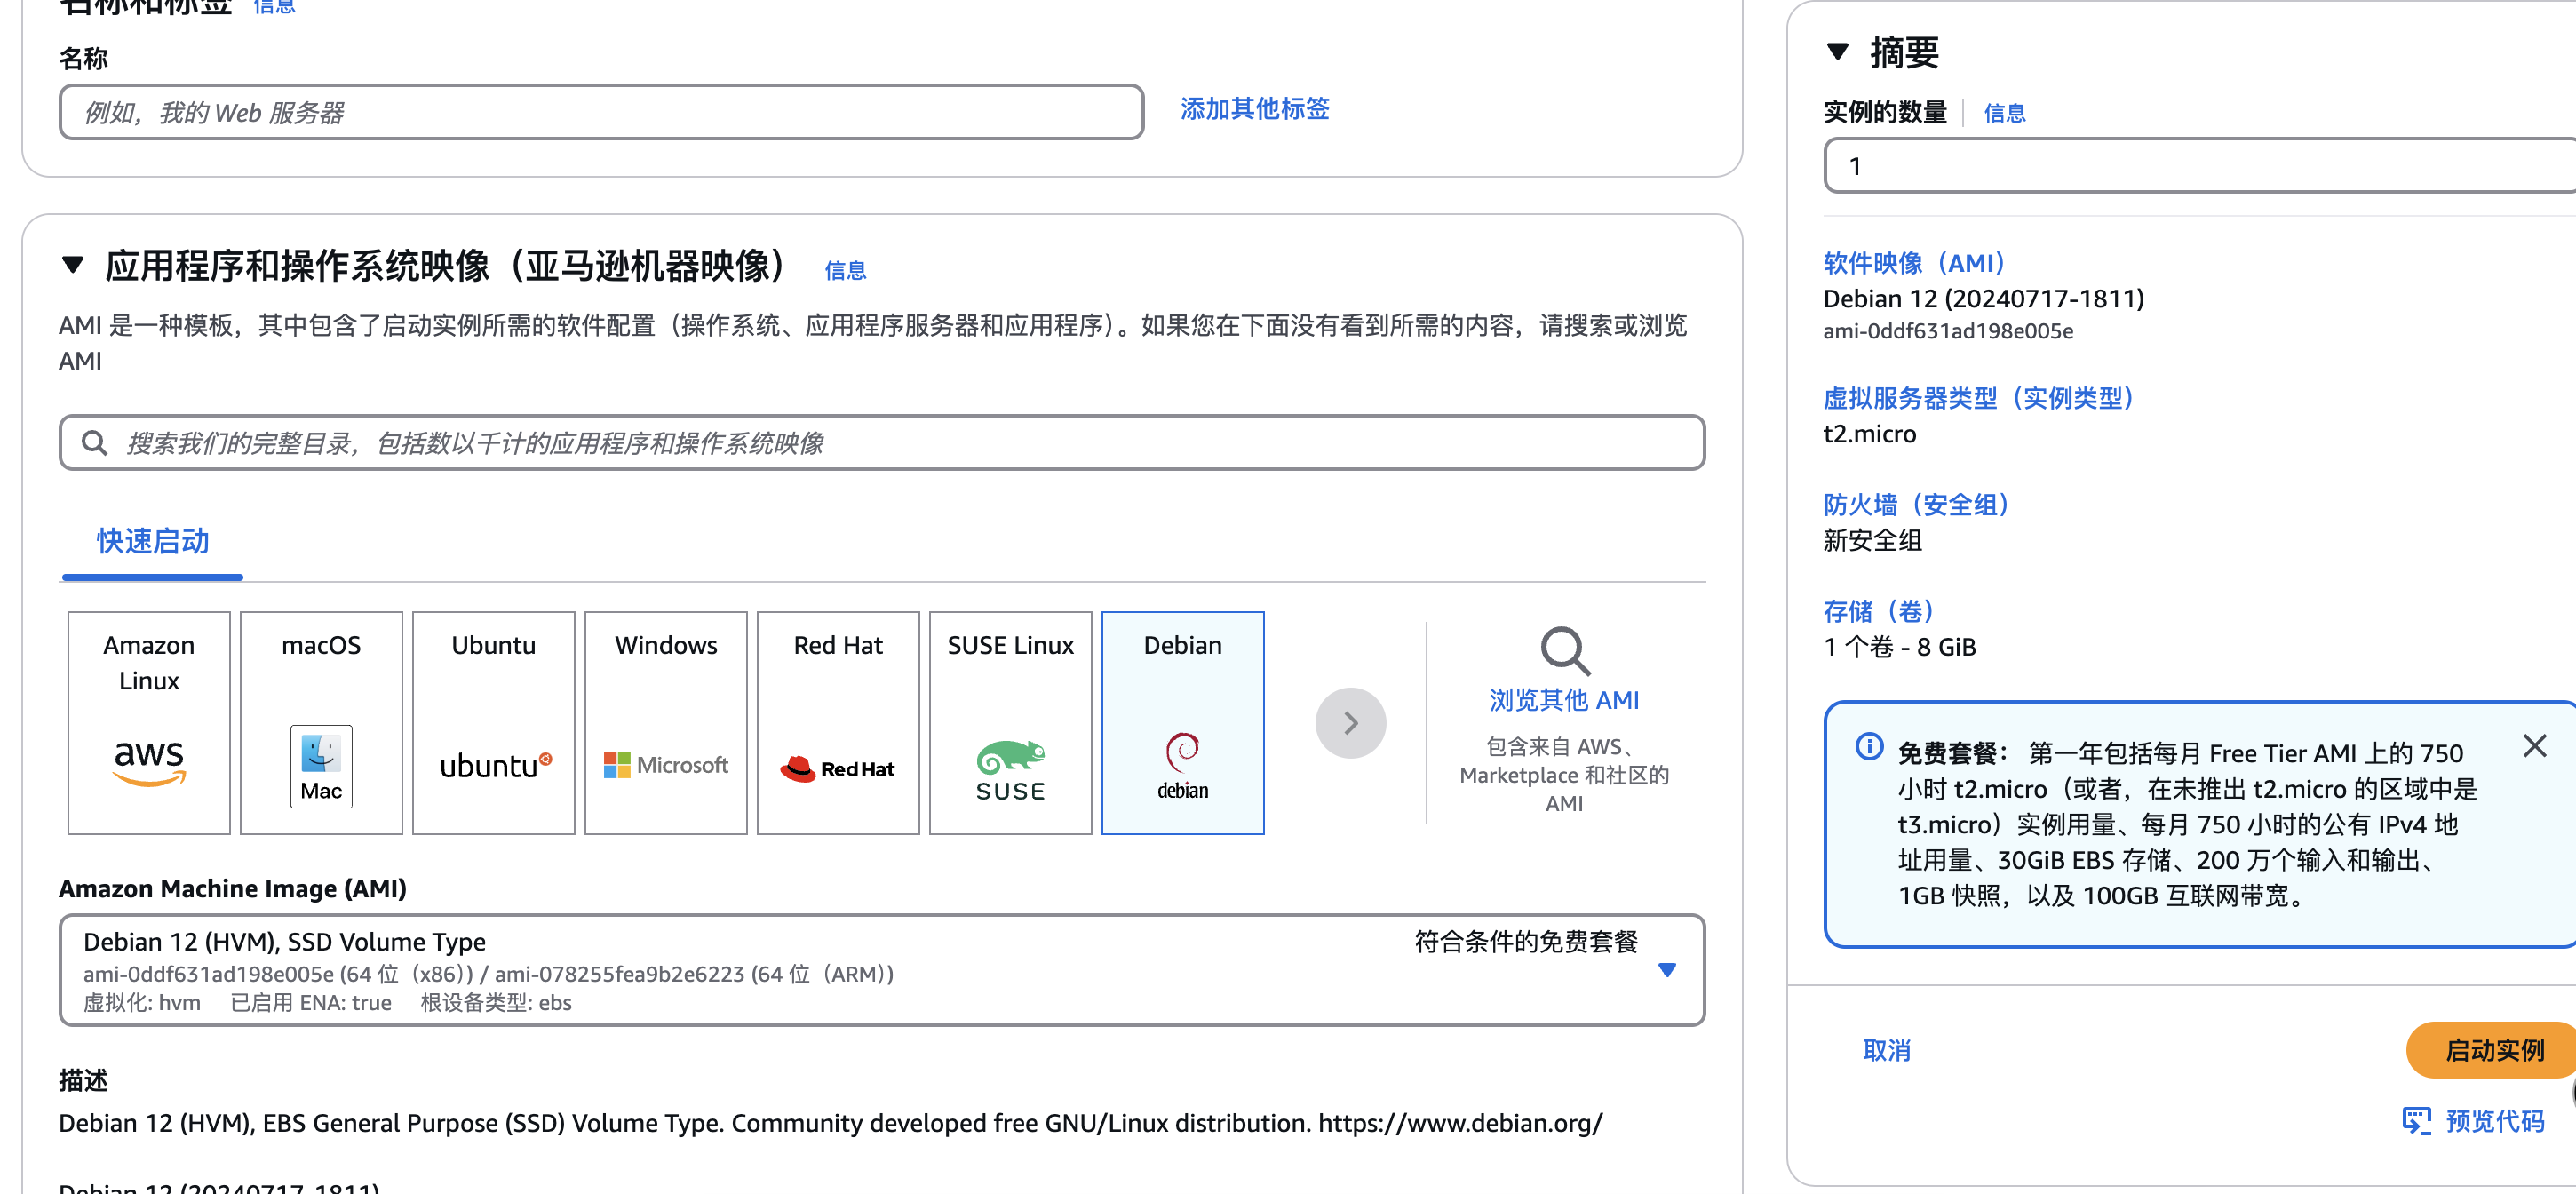Click the search icon in AMI catalog field
Image resolution: width=2576 pixels, height=1194 pixels.
pos(95,443)
